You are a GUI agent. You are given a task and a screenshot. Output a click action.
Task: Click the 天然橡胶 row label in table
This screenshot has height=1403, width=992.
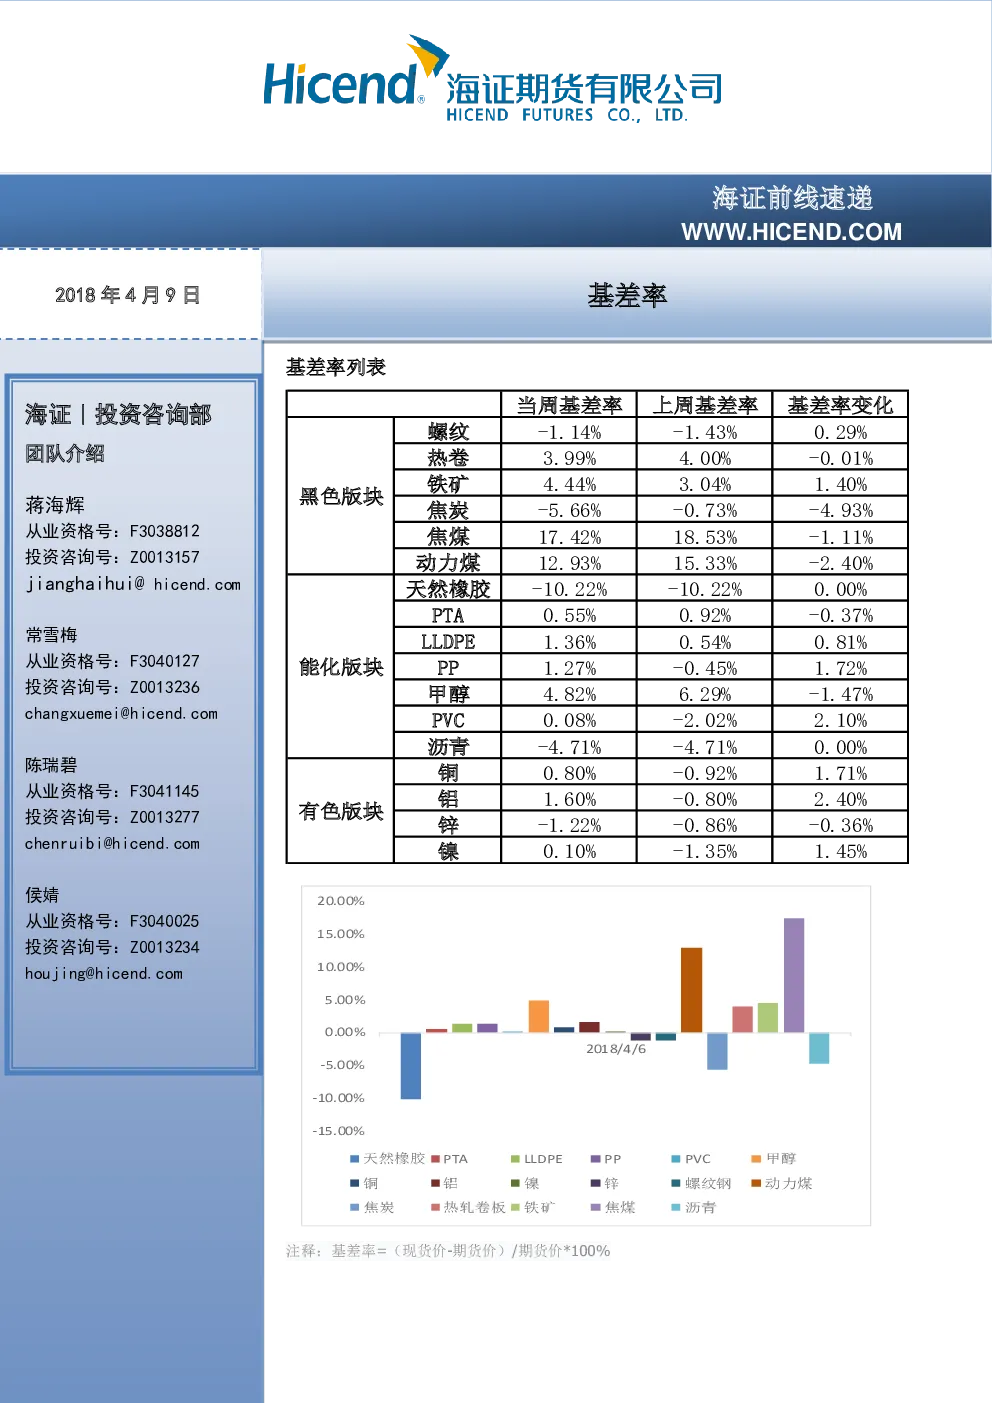coord(448,589)
